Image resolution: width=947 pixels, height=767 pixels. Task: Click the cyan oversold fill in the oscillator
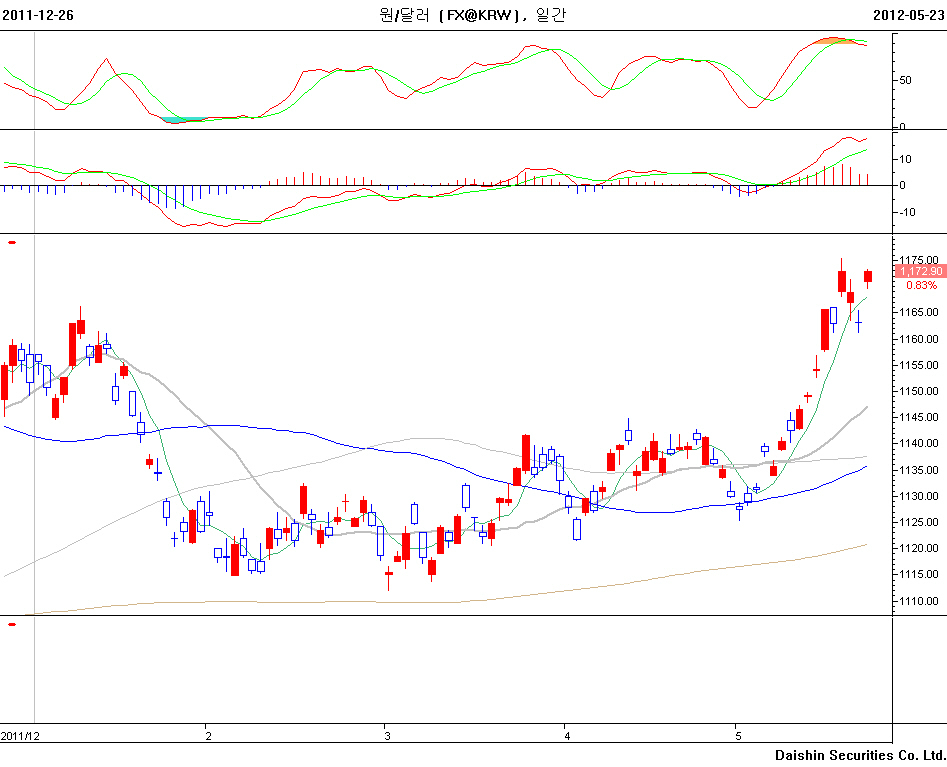coord(177,119)
